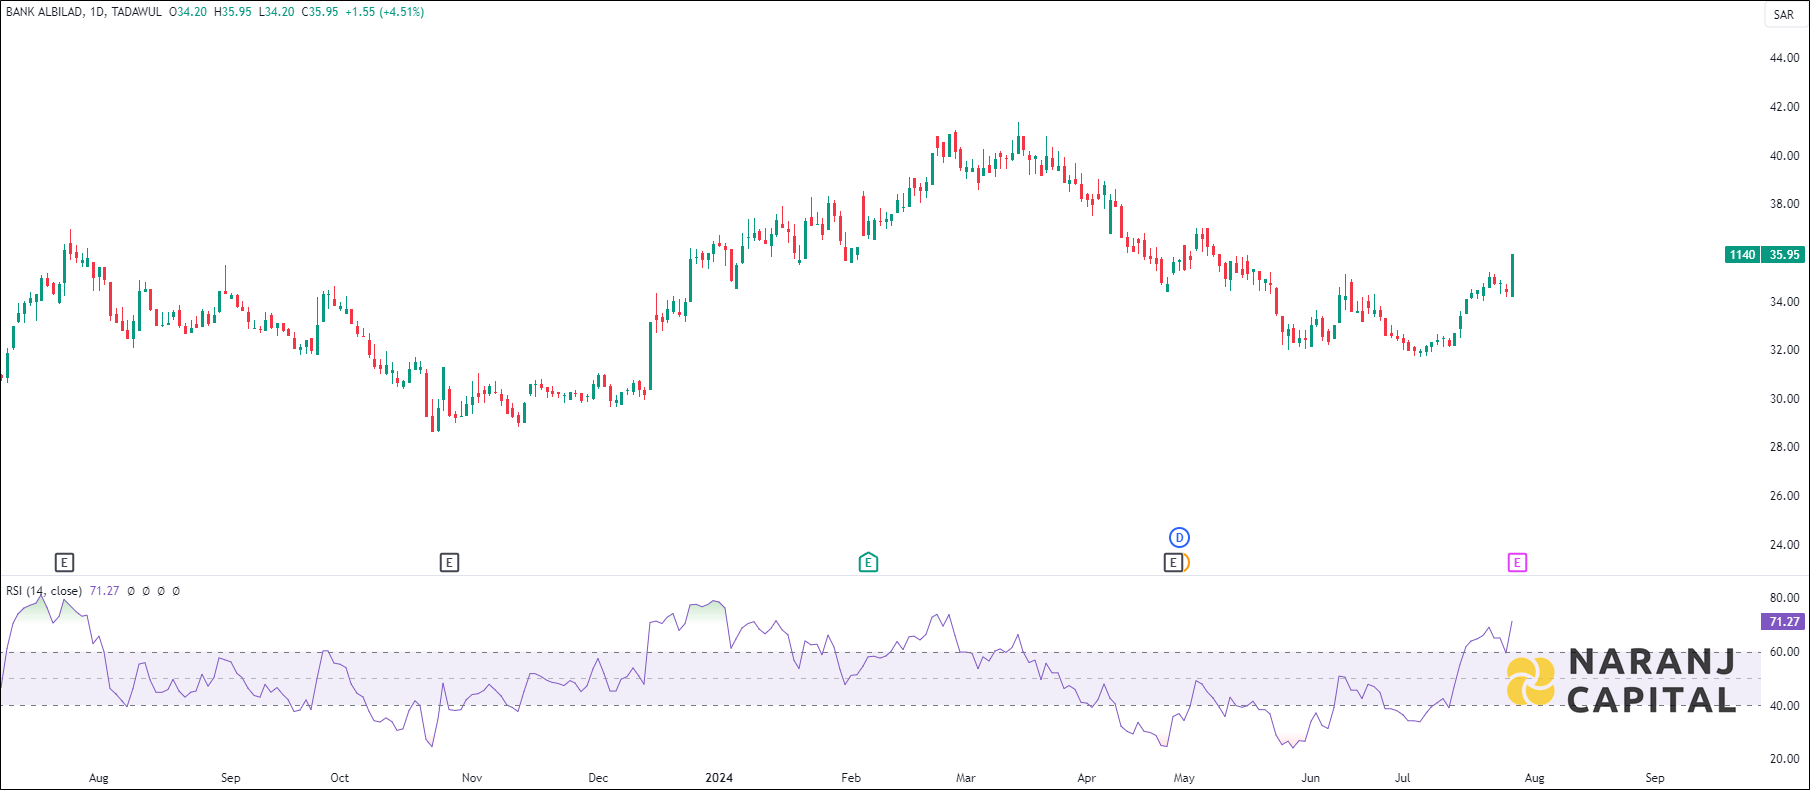
Task: Open the SAR currency selector
Action: (x=1784, y=14)
